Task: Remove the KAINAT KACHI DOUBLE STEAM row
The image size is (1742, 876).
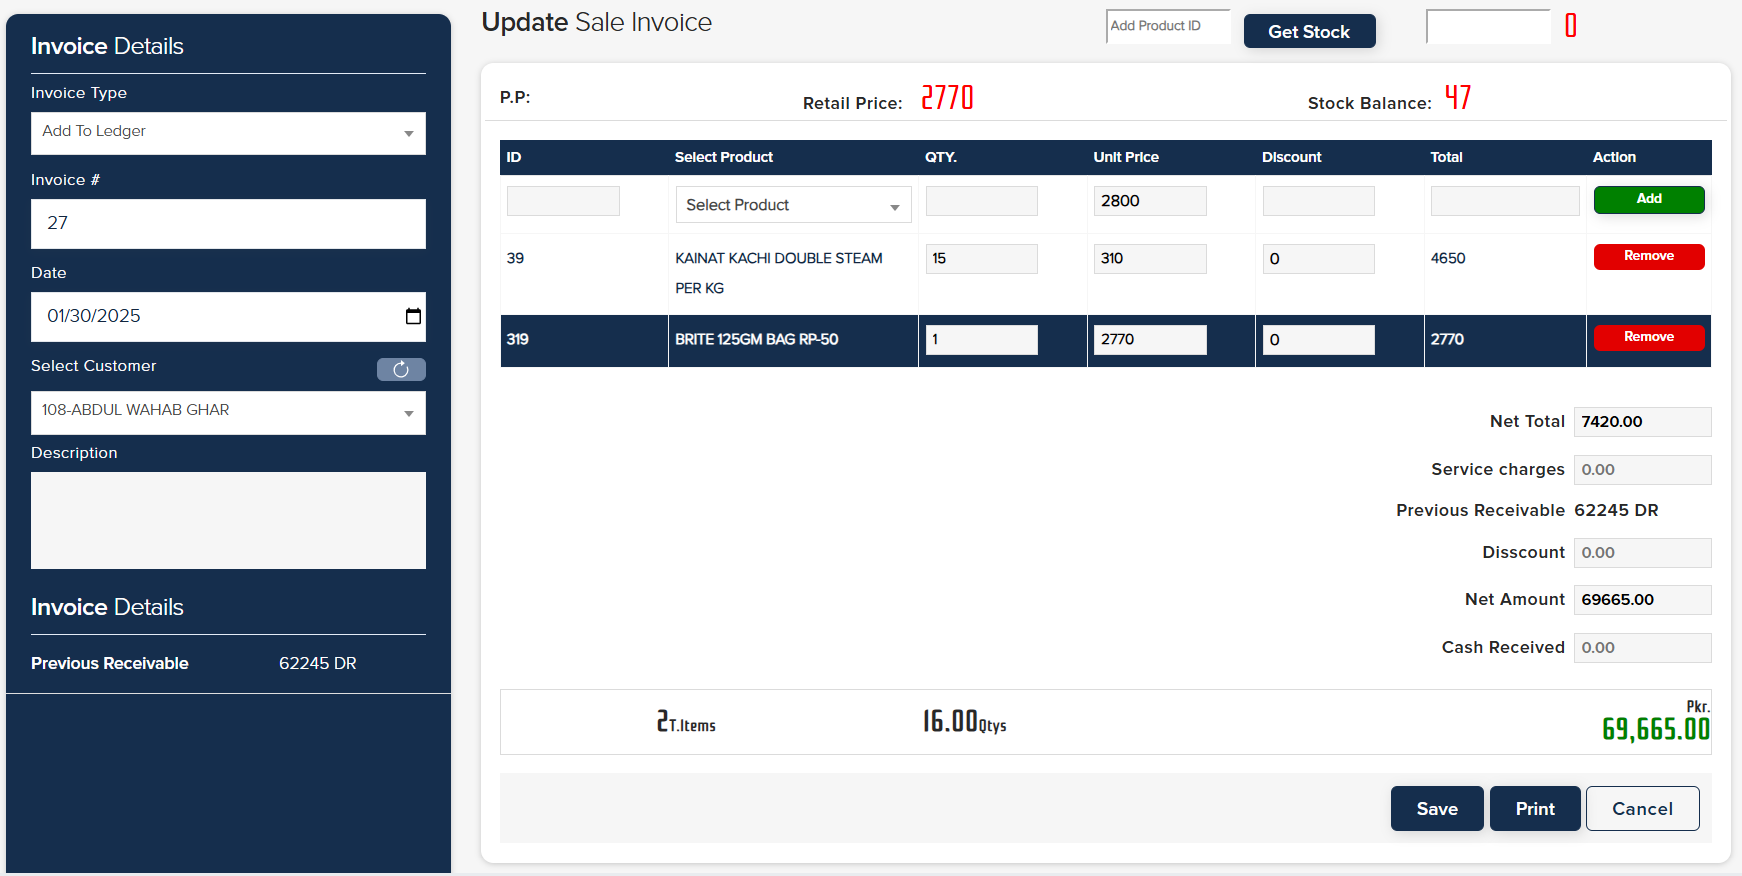Action: point(1649,256)
